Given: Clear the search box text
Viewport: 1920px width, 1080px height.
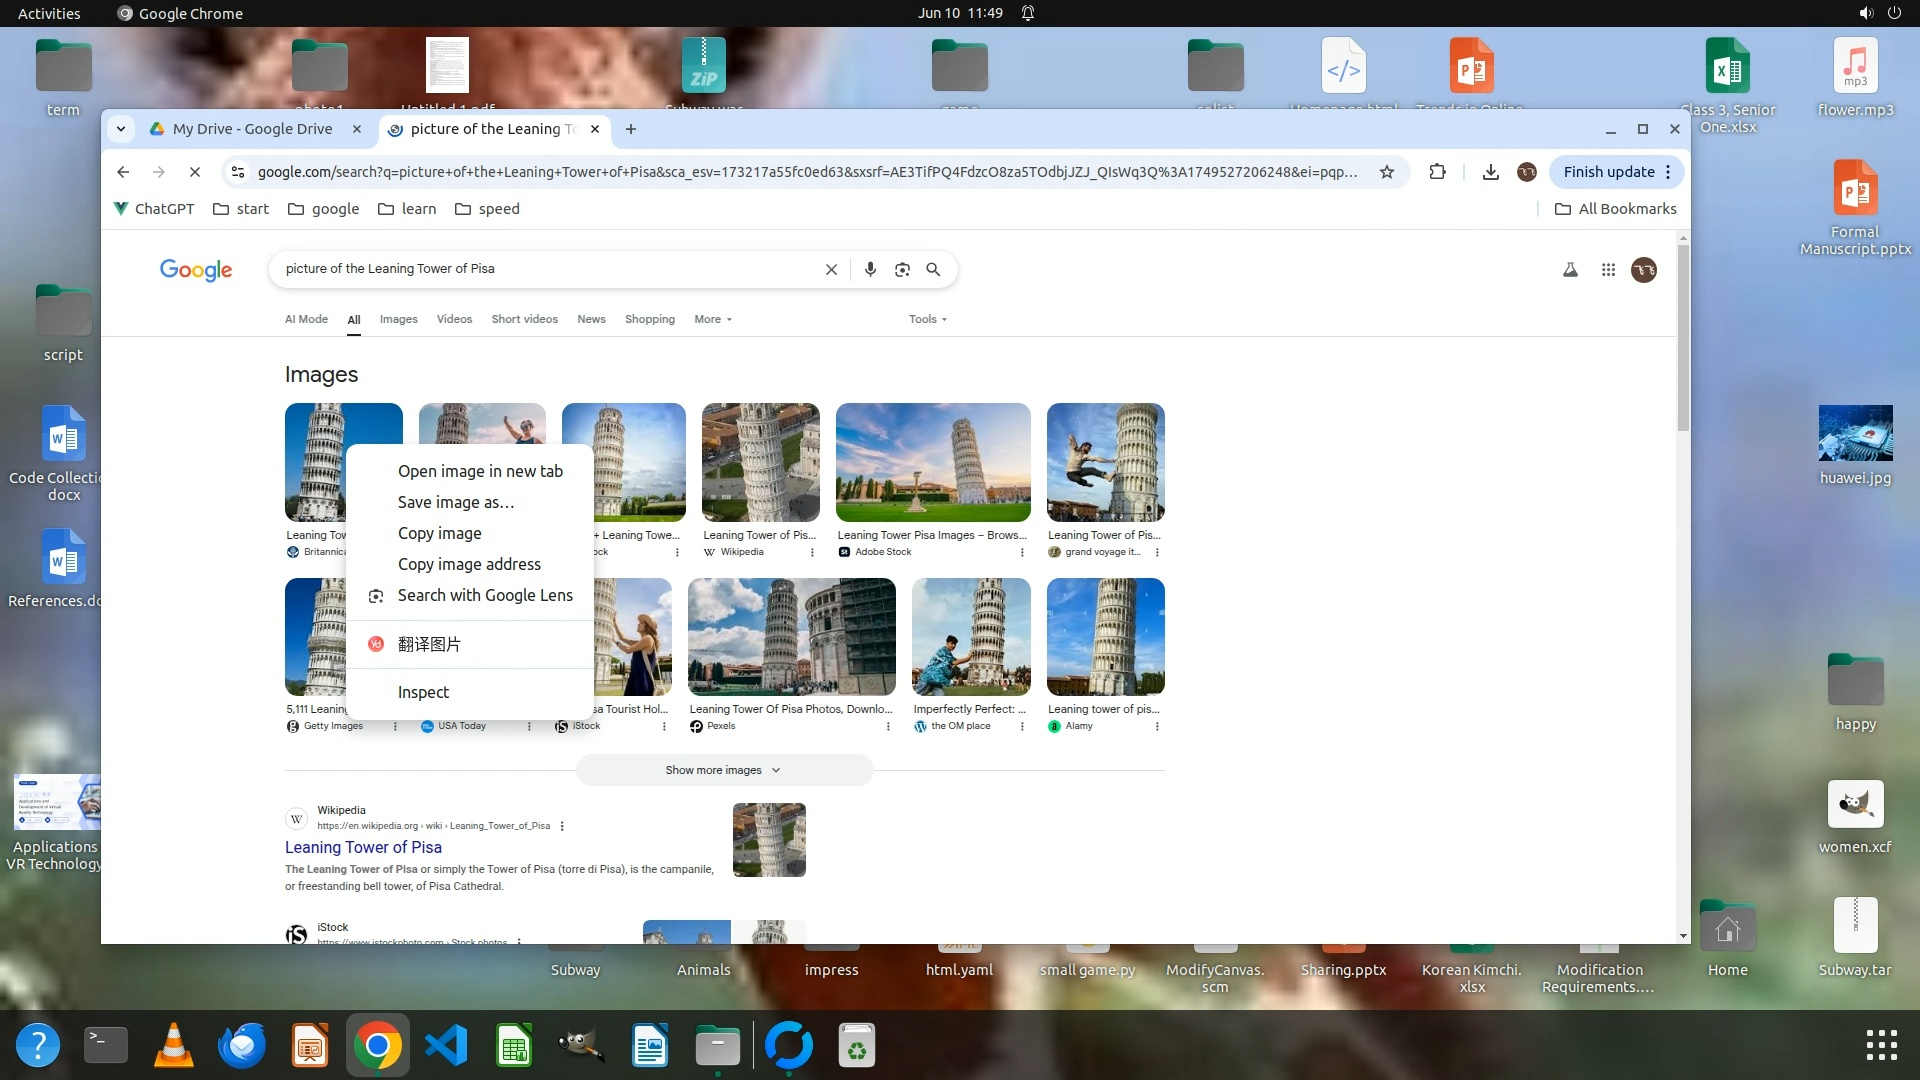Looking at the screenshot, I should pos(831,269).
